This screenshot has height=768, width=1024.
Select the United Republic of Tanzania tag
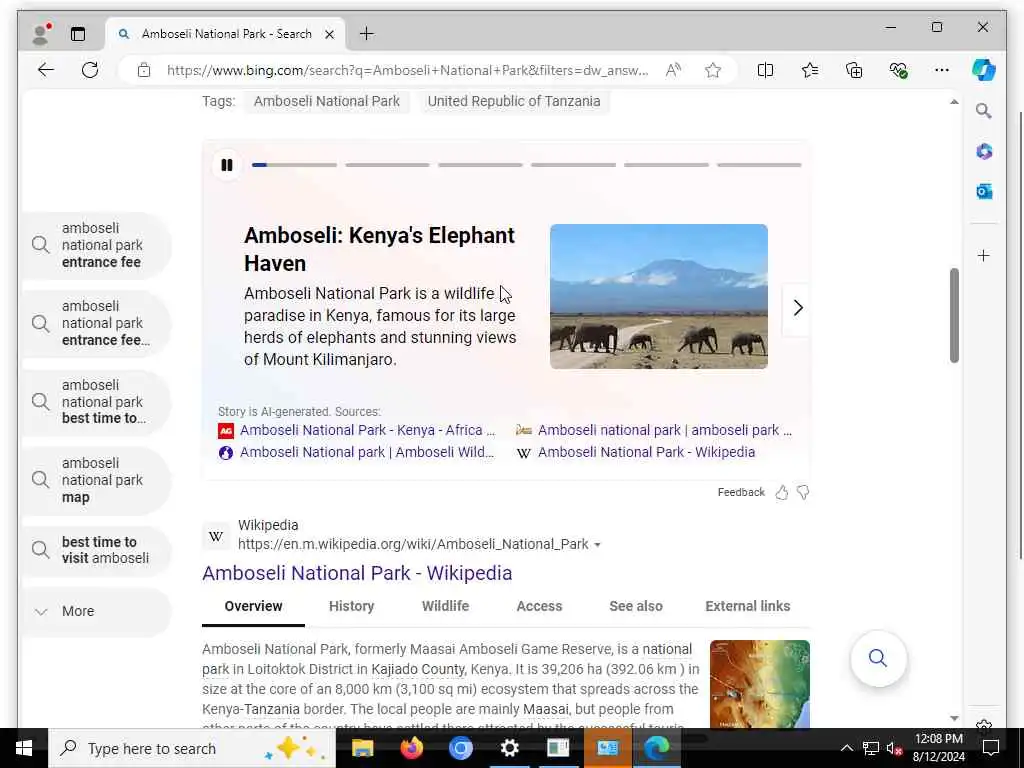coord(514,101)
